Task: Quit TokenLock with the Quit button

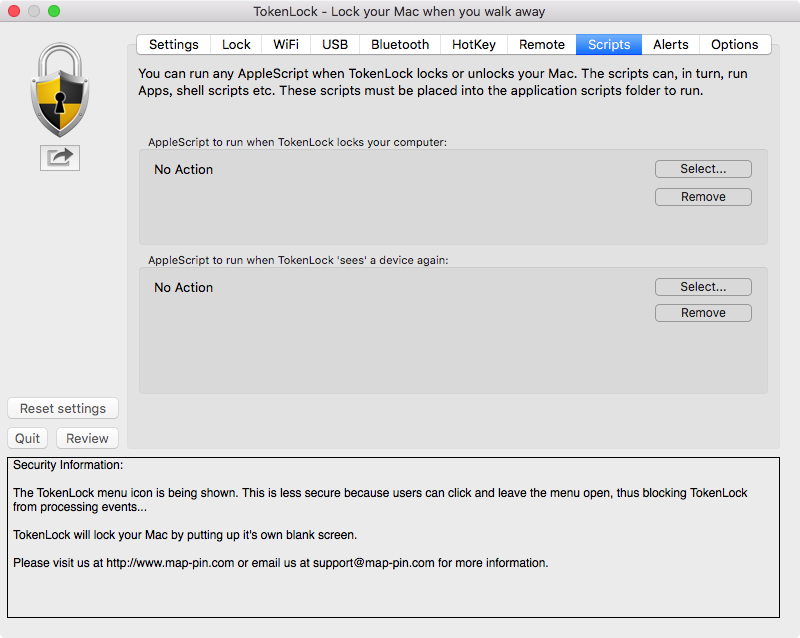Action: pyautogui.click(x=28, y=438)
